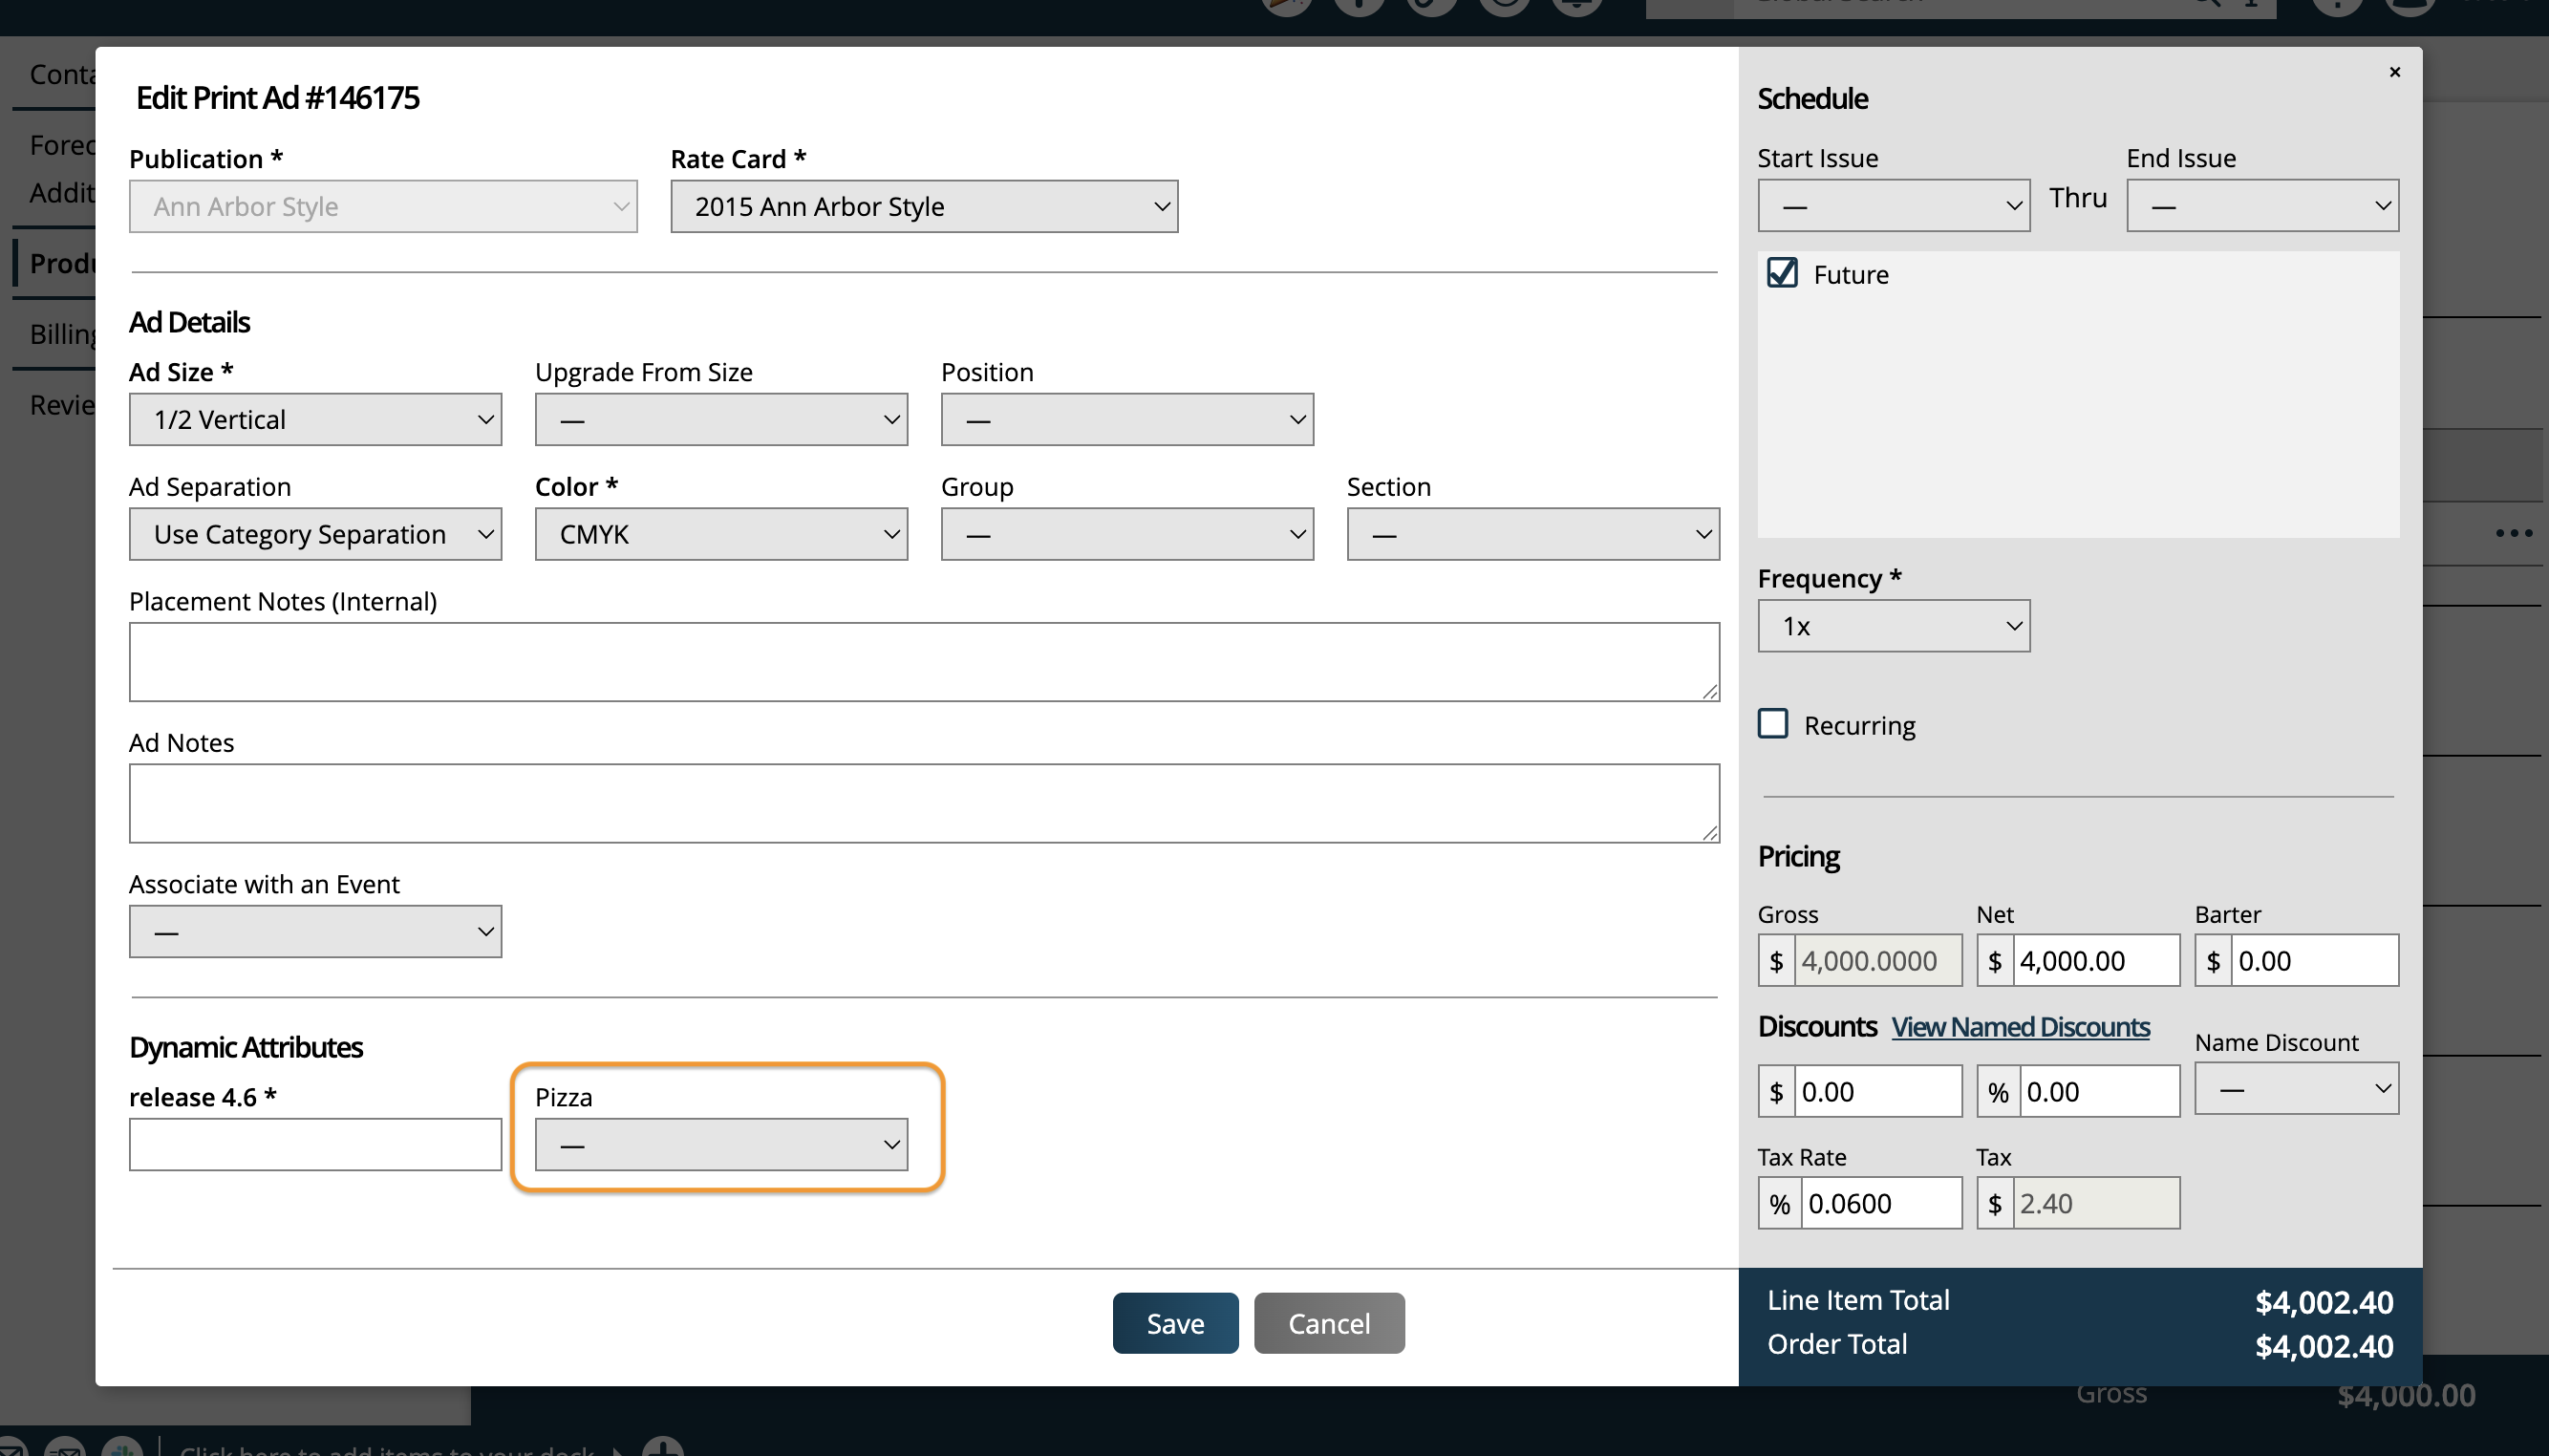The height and width of the screenshot is (1456, 2549).
Task: Expand the Rate Card dropdown
Action: 924,206
